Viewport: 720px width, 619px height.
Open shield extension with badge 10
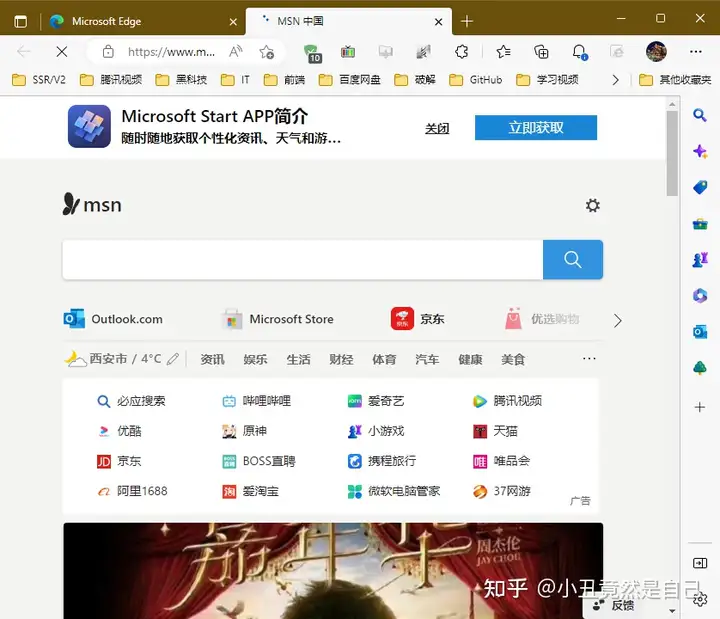313,53
